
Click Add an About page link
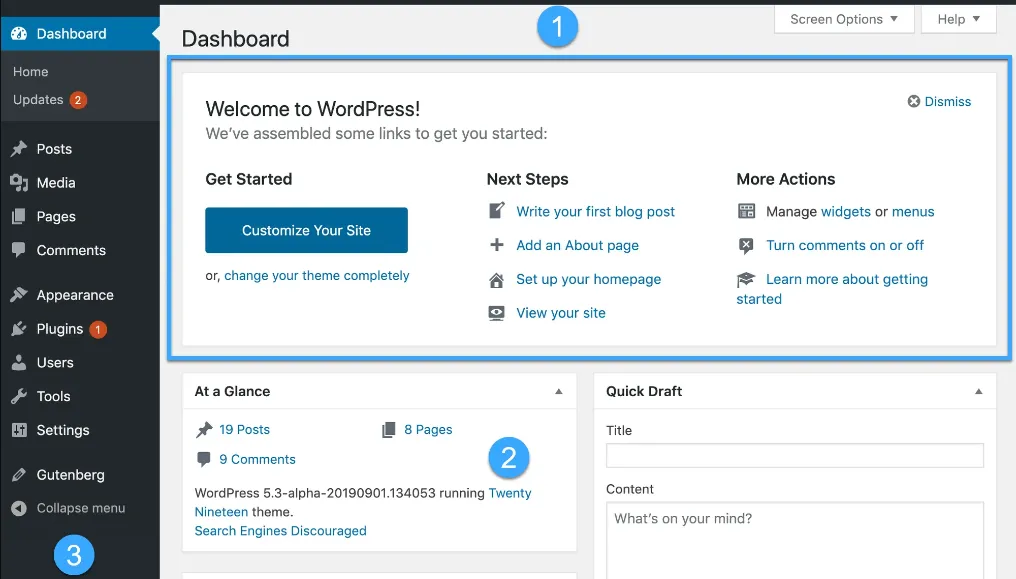point(577,245)
